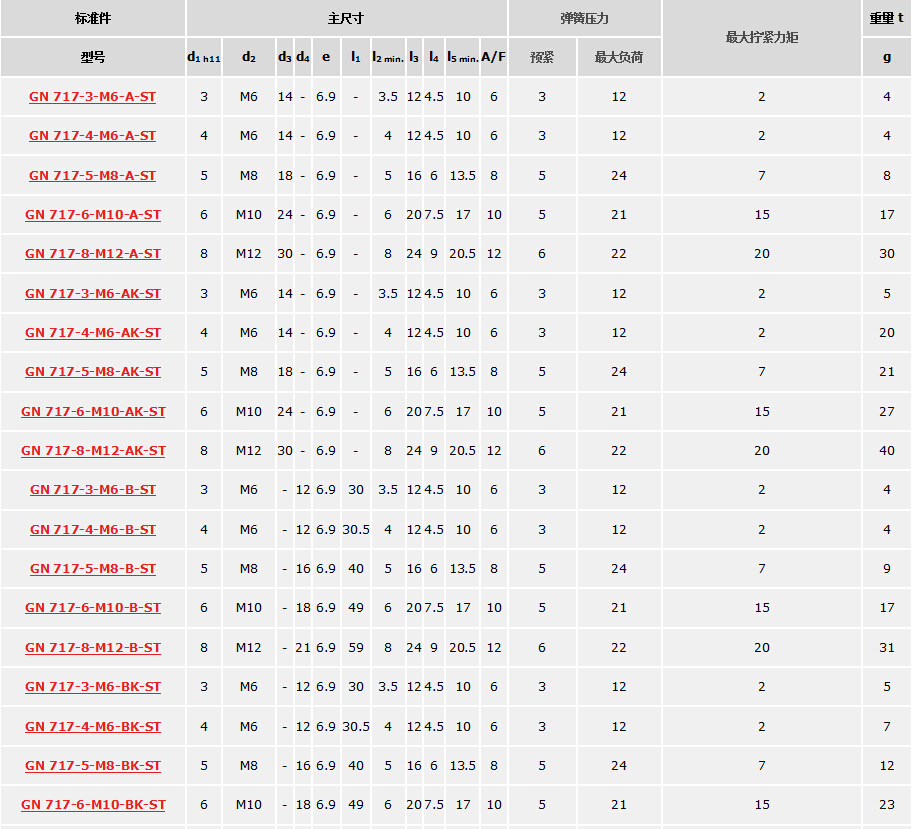This screenshot has width=913, height=829.
Task: Open the GN 717-6-M10-AK-ST link
Action: pyautogui.click(x=93, y=412)
